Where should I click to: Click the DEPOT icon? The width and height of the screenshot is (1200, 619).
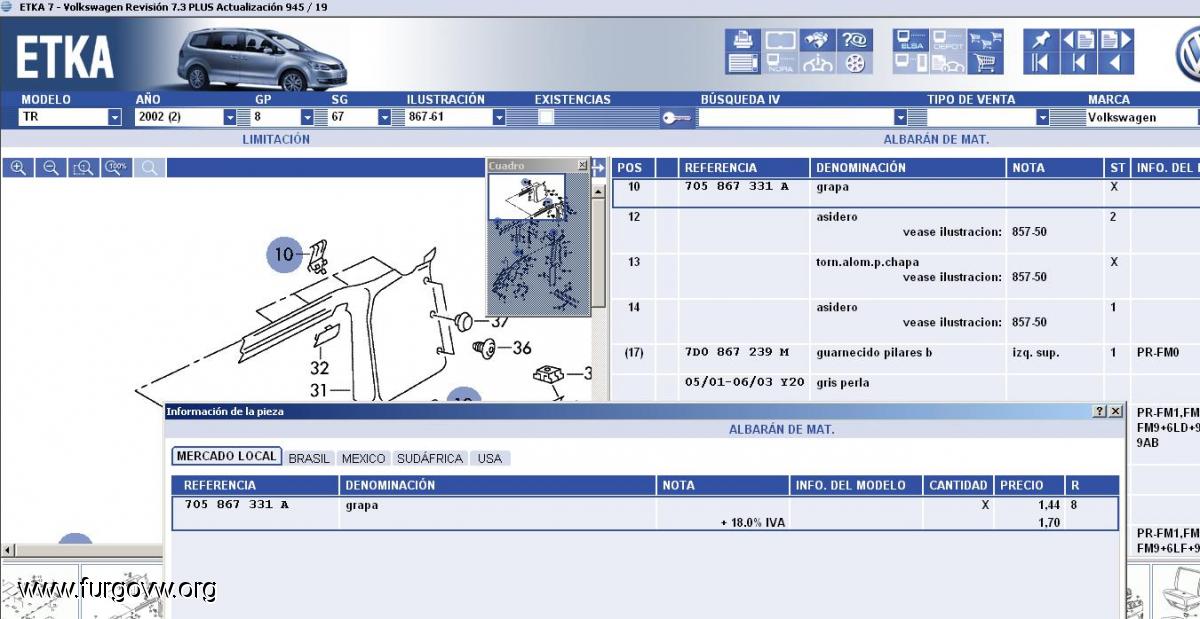point(948,40)
